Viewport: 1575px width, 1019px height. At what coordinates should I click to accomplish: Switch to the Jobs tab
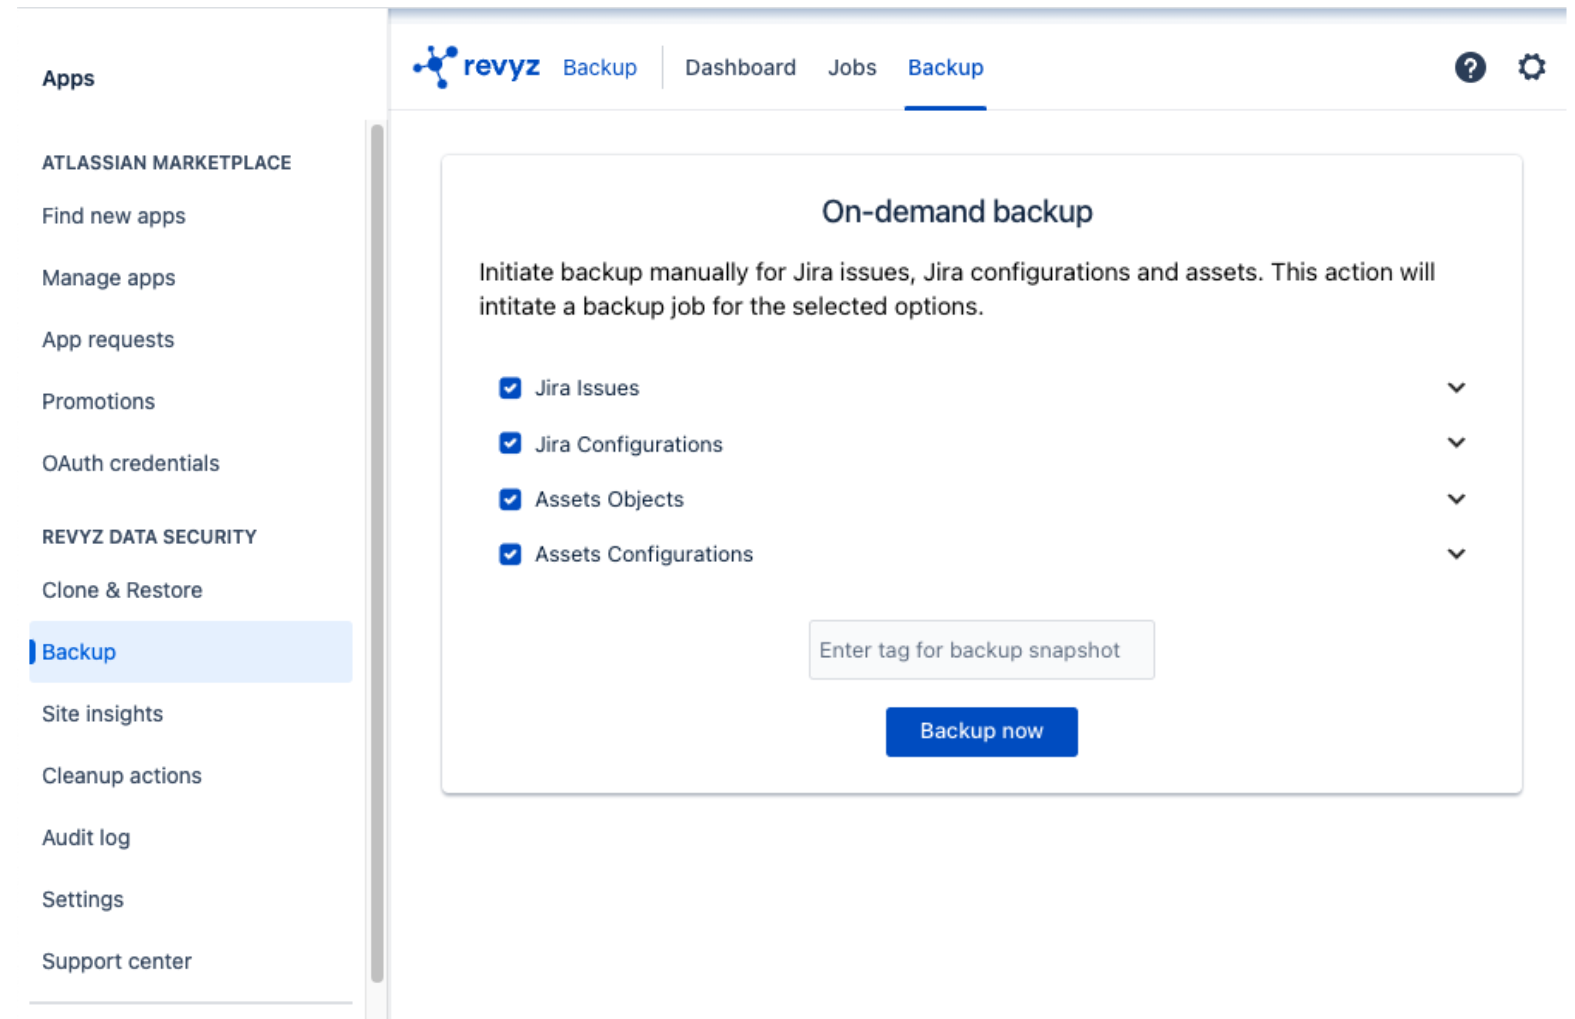(851, 67)
